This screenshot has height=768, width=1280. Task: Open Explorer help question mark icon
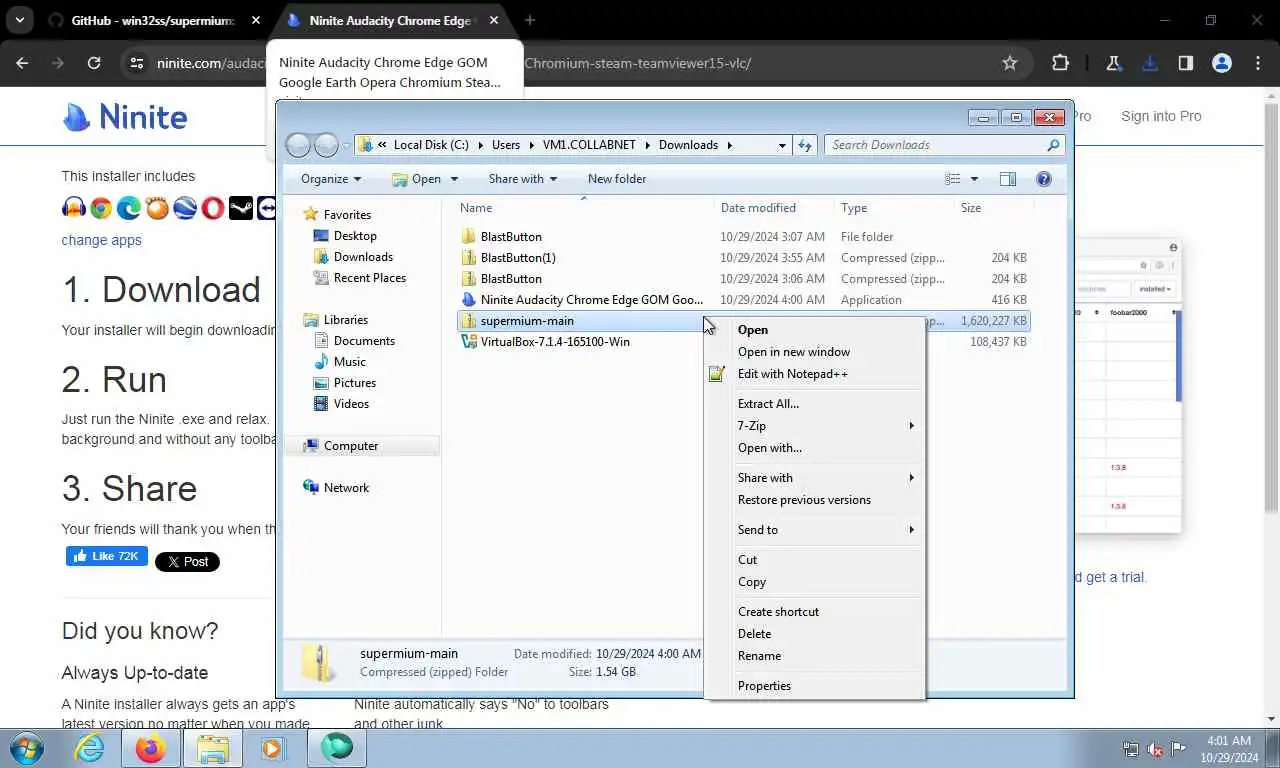(1044, 179)
